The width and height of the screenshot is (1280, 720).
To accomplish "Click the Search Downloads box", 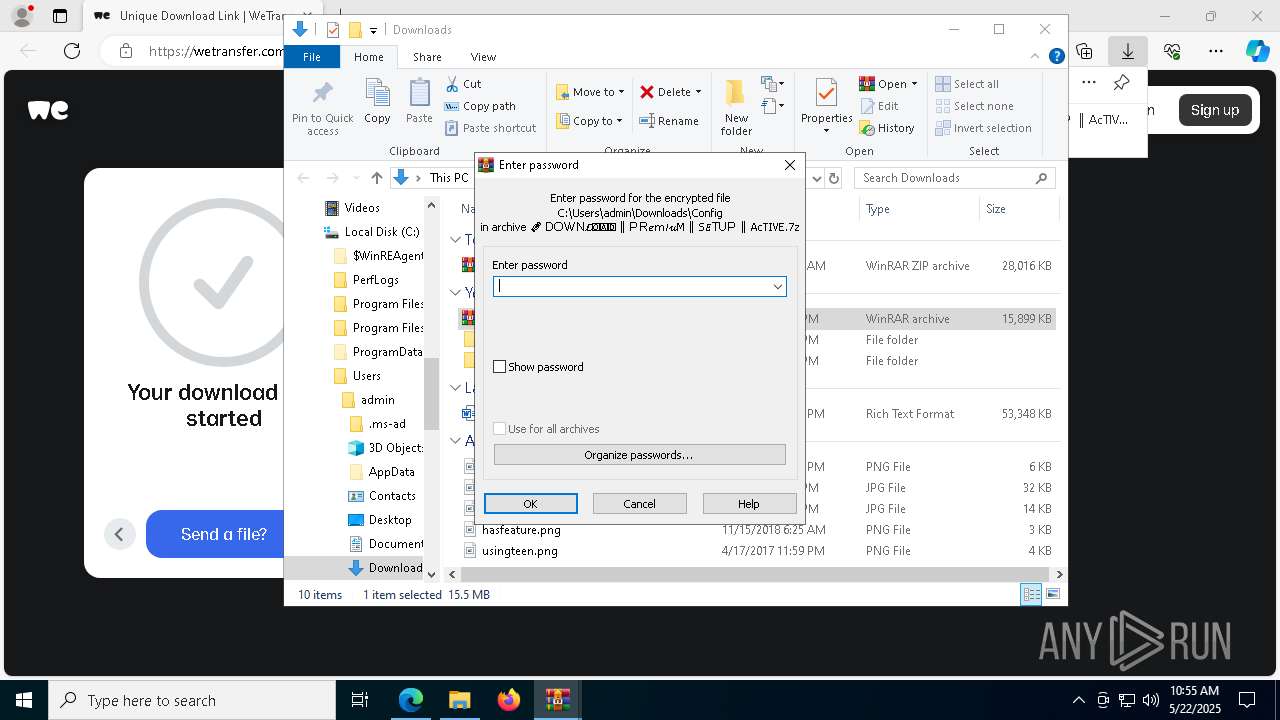I will (x=955, y=178).
